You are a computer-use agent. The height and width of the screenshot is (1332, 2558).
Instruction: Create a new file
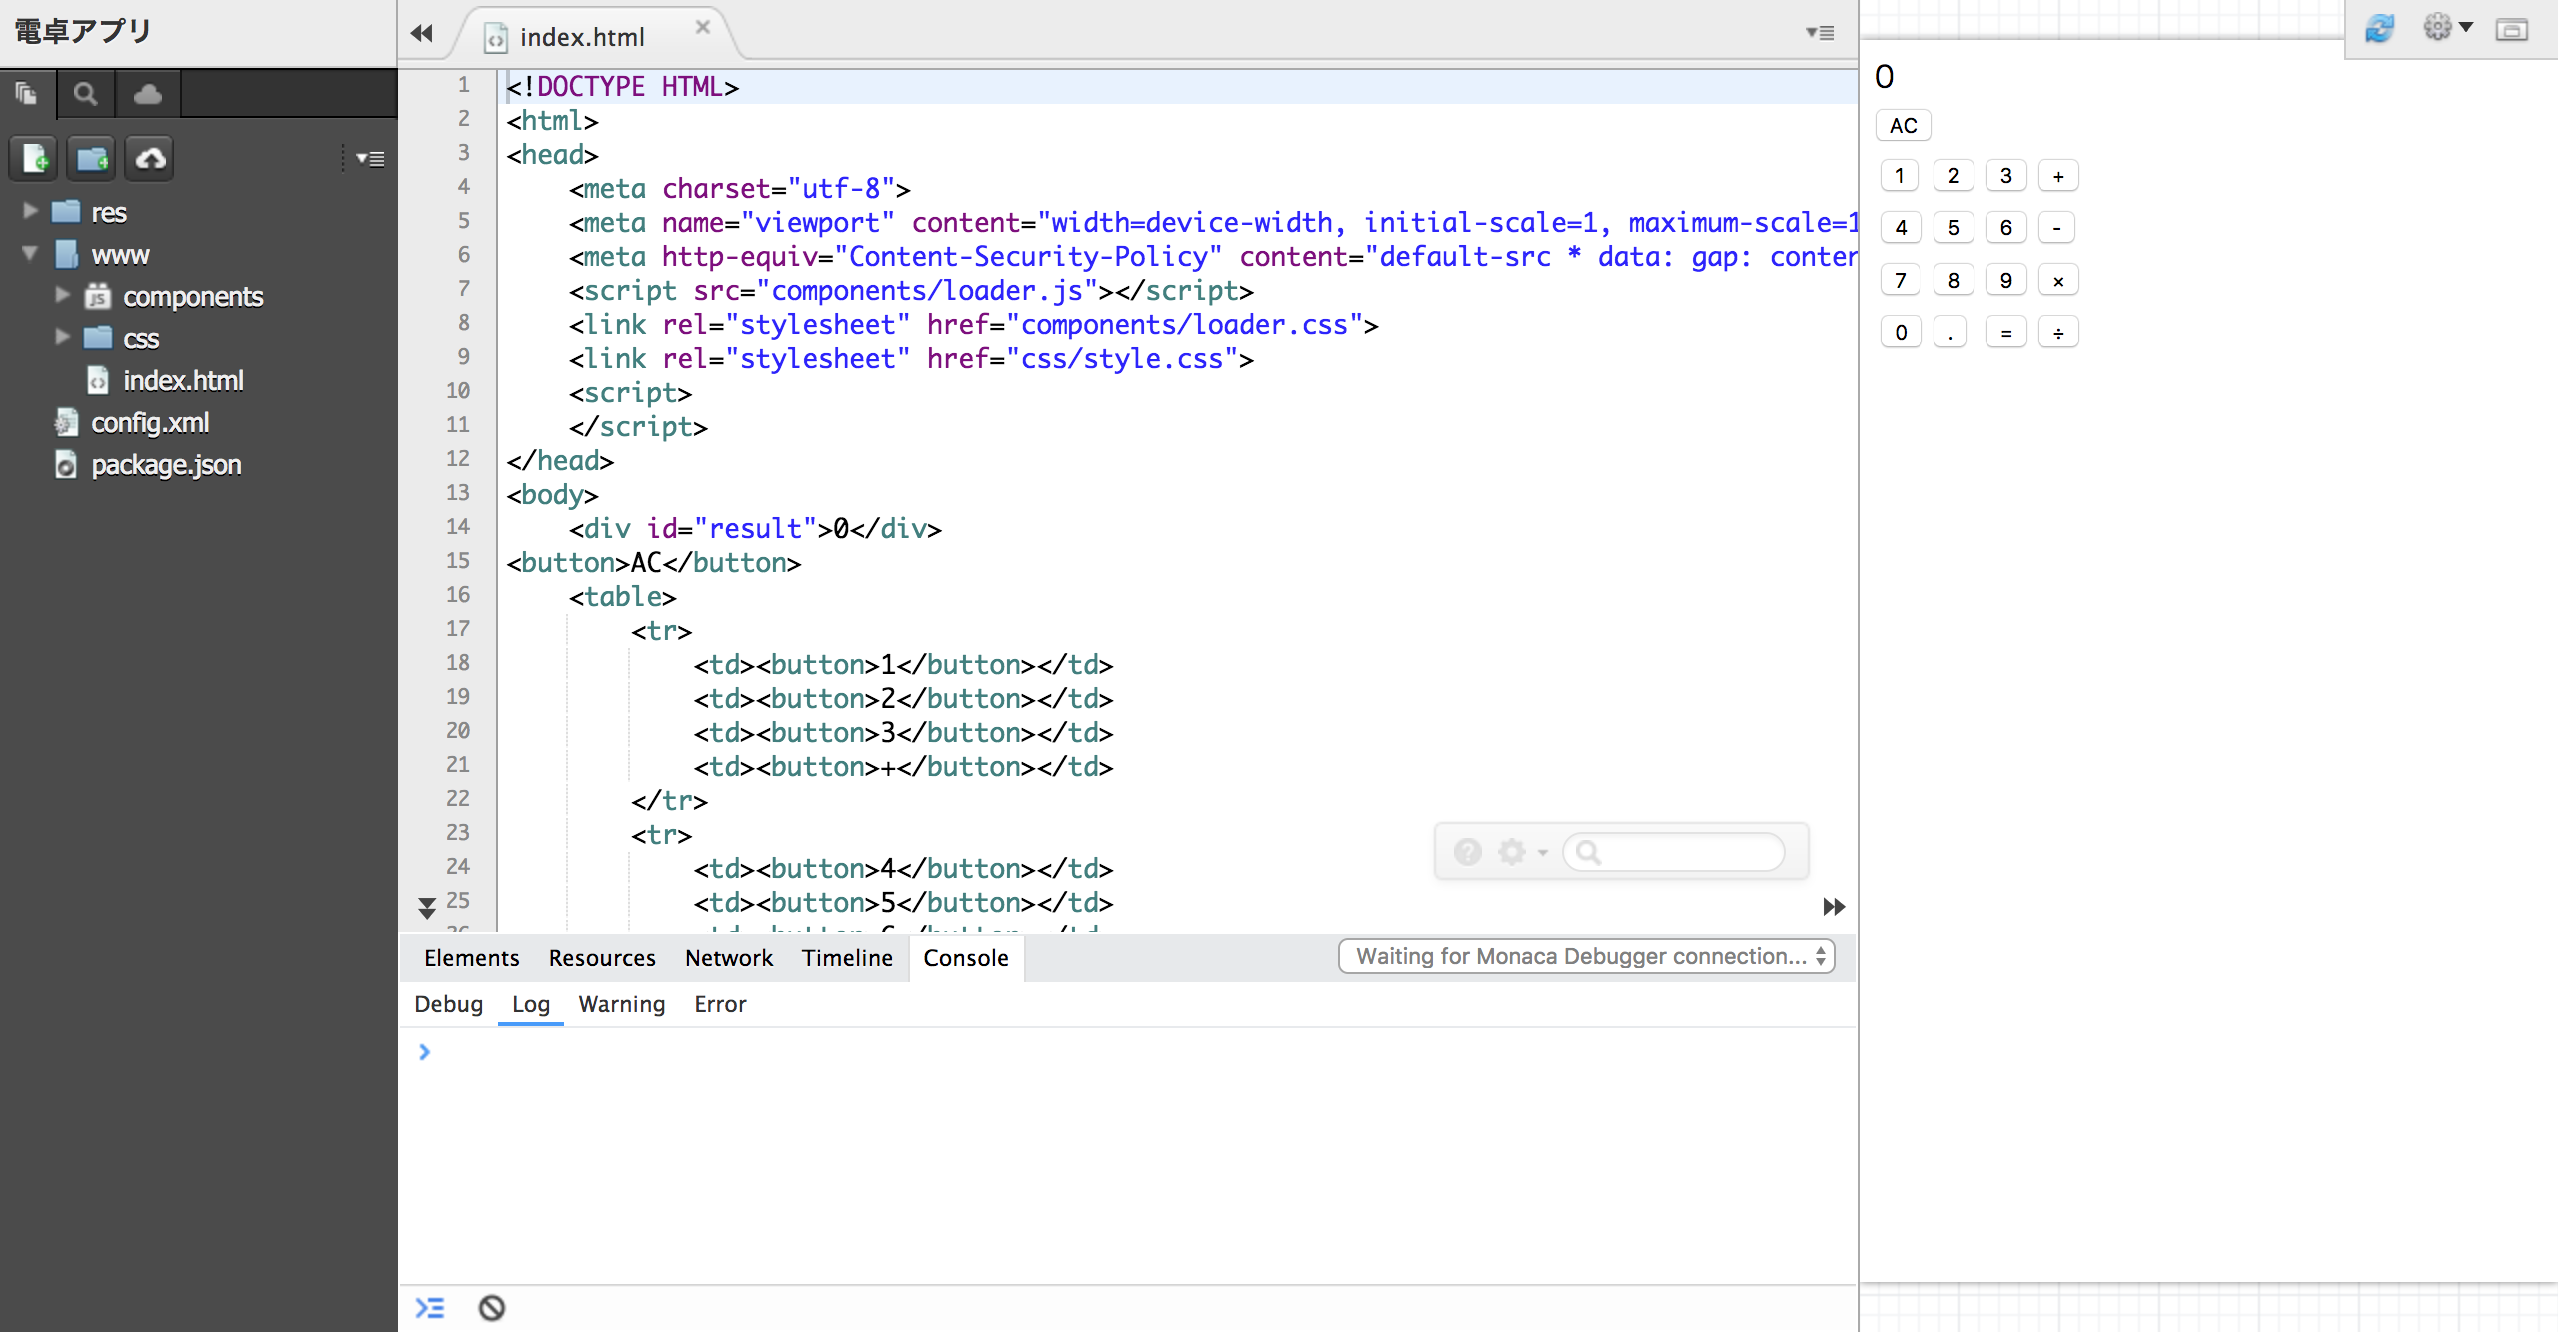[x=33, y=158]
